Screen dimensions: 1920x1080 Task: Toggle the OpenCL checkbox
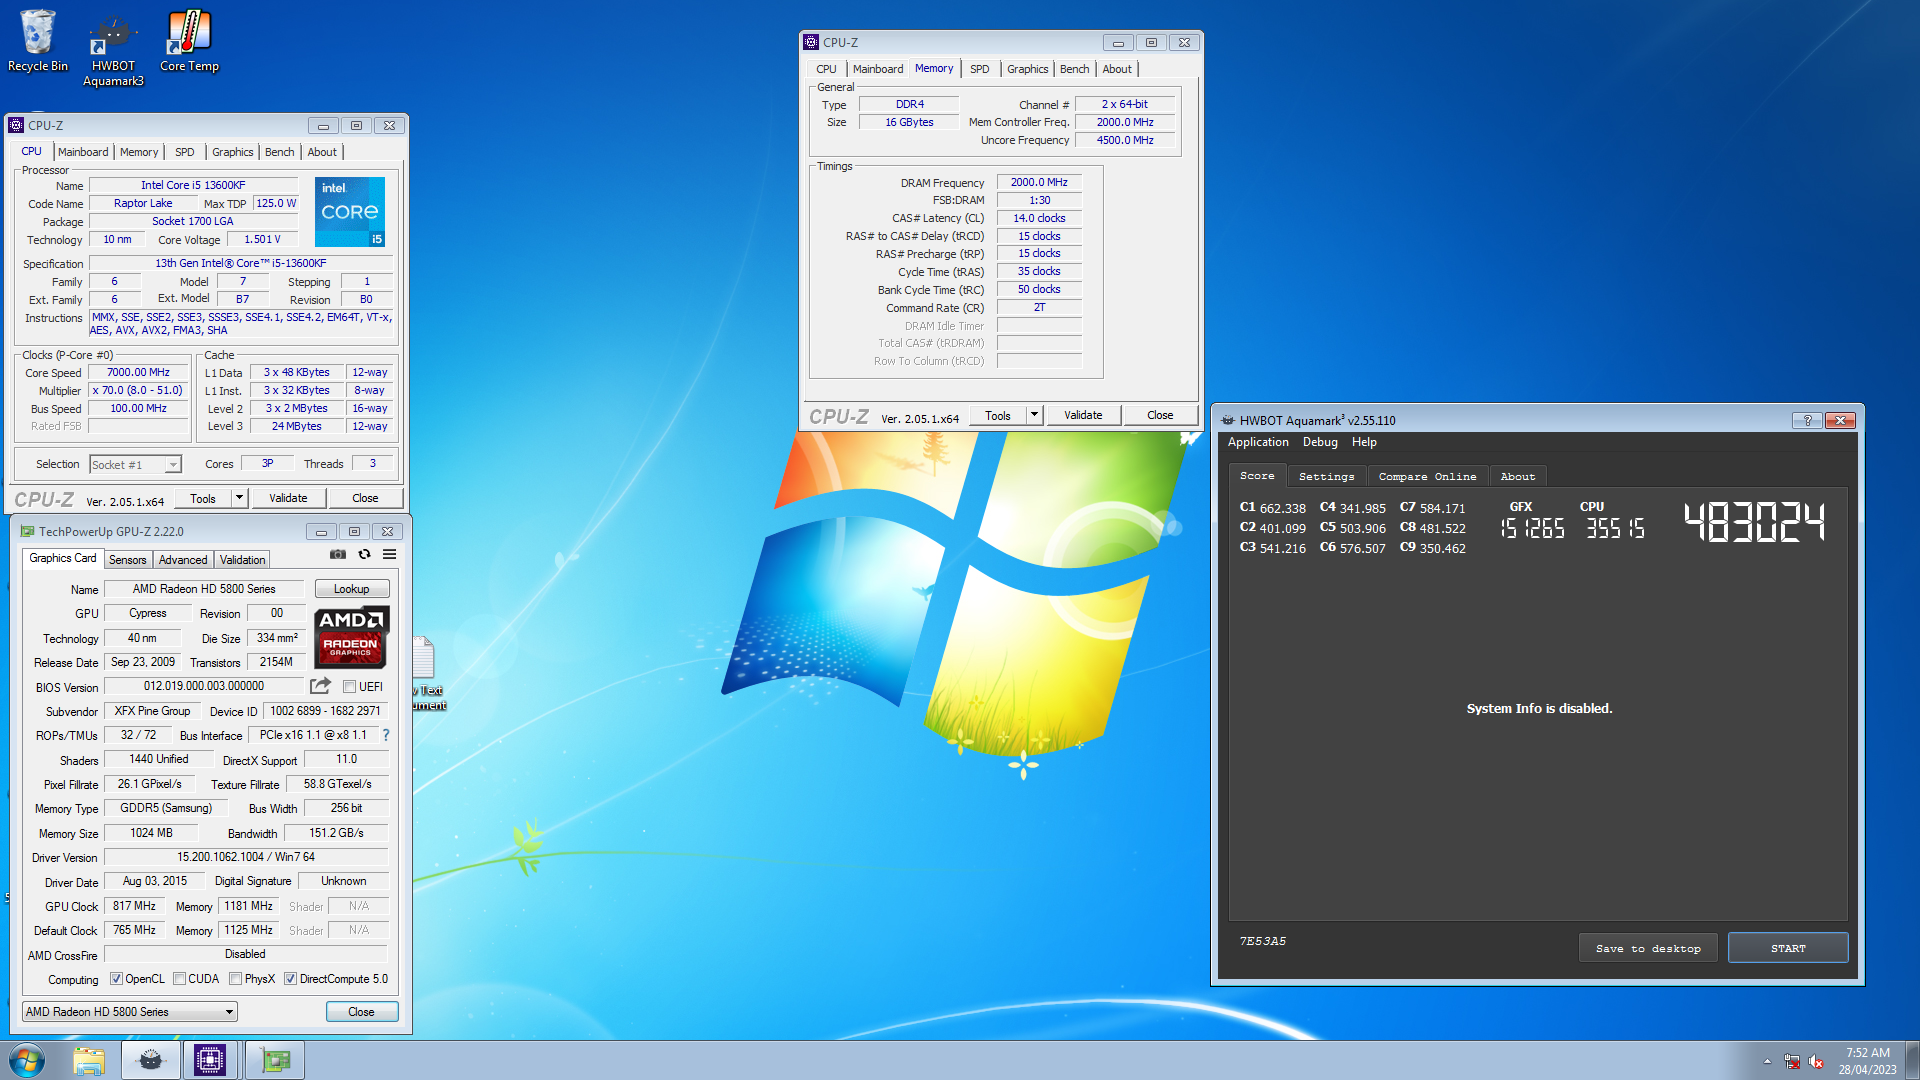click(x=116, y=979)
